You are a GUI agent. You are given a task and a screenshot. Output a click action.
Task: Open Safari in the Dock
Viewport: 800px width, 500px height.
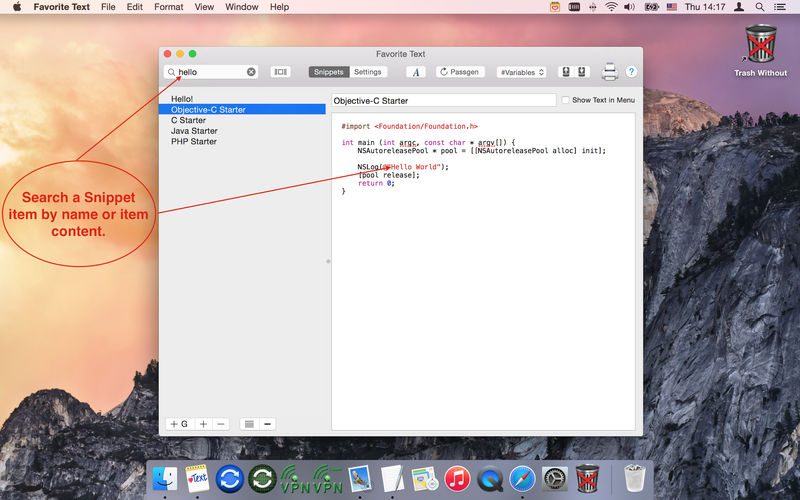point(522,480)
